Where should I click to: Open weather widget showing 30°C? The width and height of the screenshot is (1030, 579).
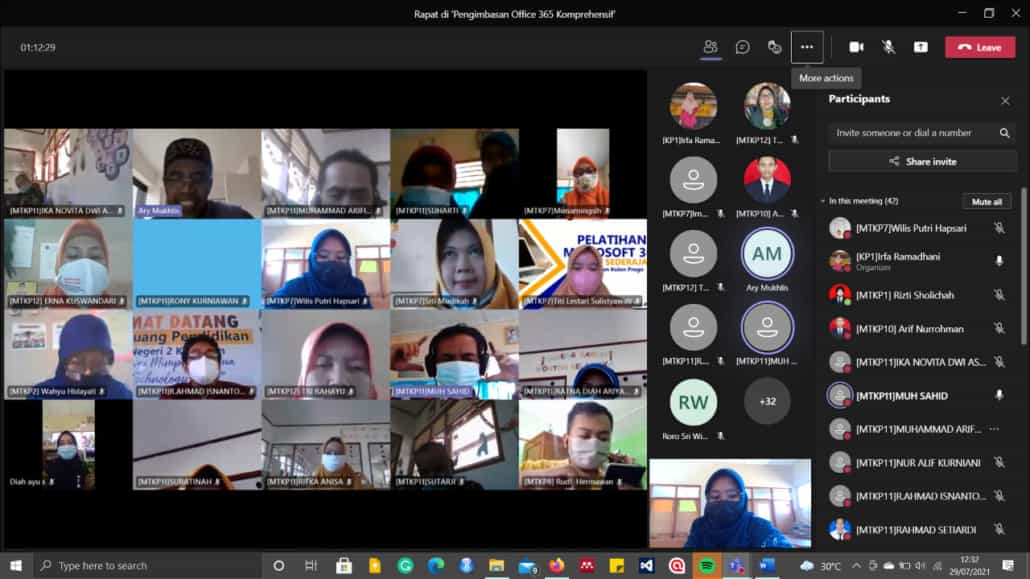820,565
